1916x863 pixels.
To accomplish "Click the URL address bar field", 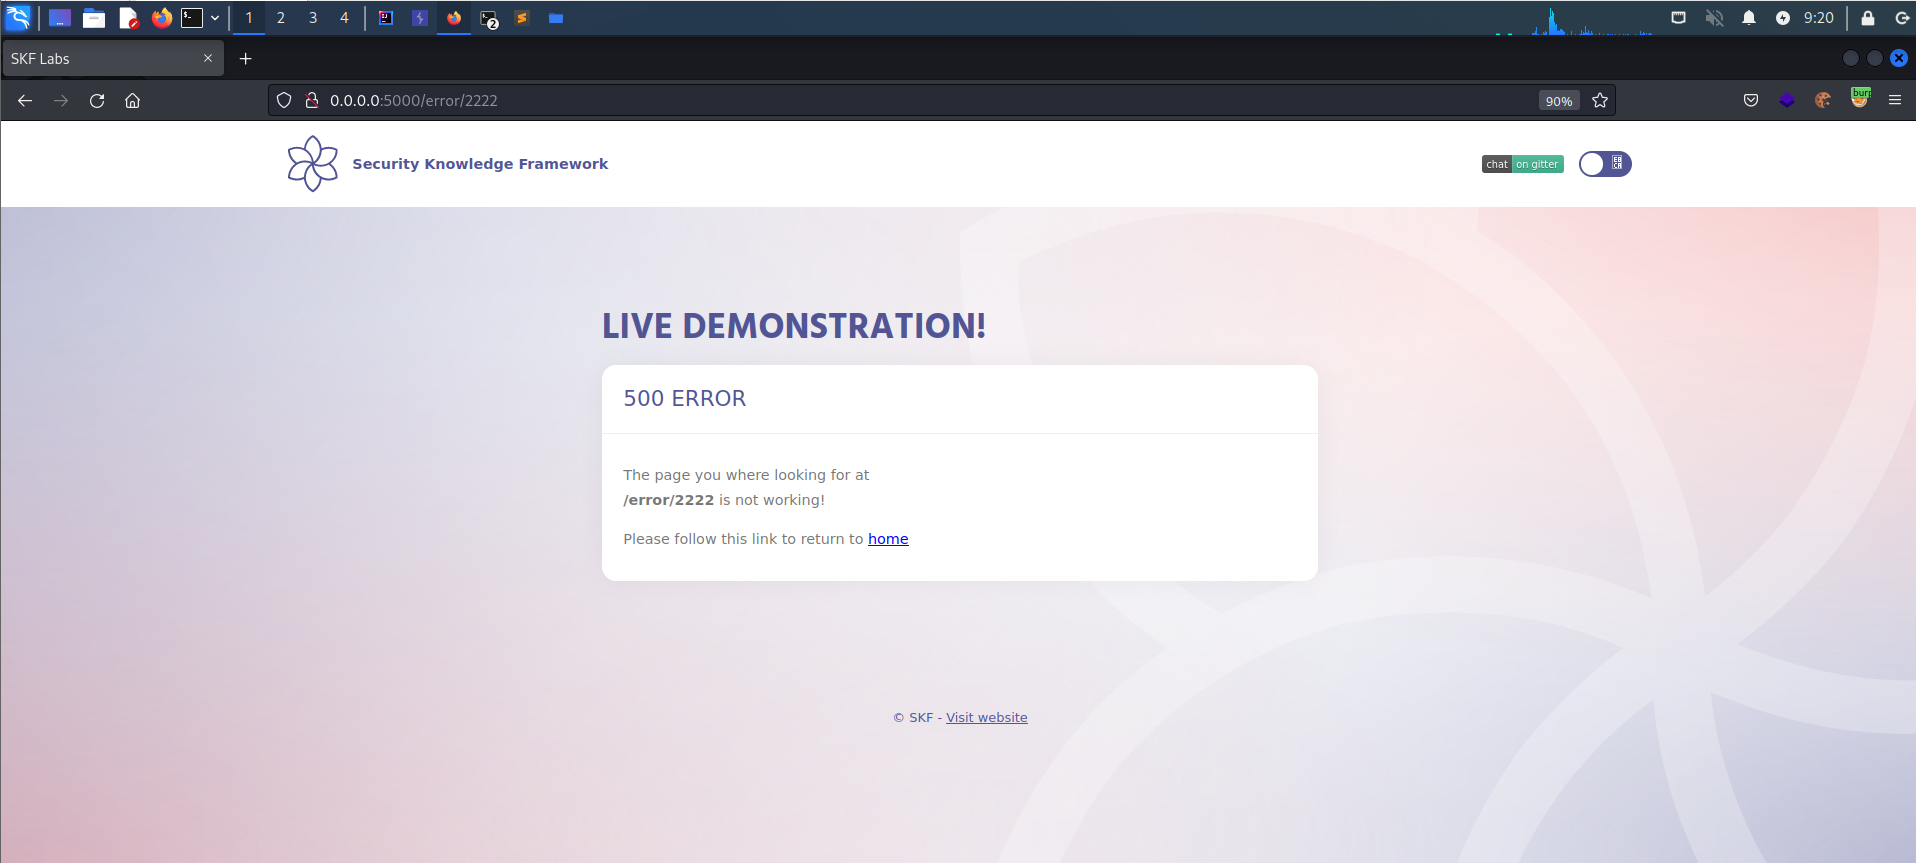I will coord(900,101).
